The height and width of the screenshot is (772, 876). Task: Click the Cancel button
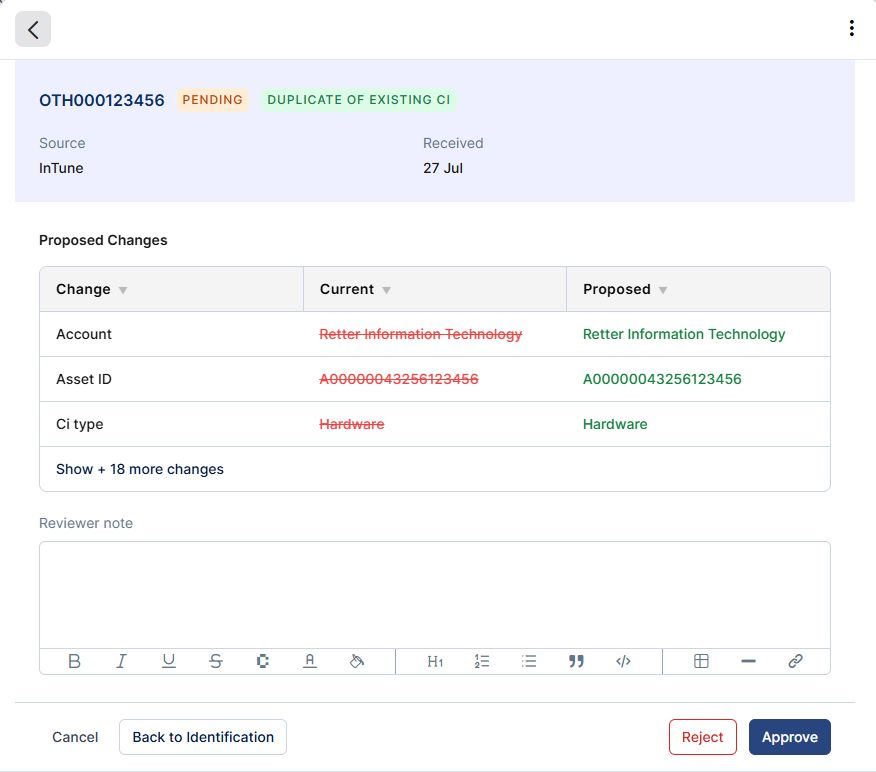pyautogui.click(x=75, y=737)
